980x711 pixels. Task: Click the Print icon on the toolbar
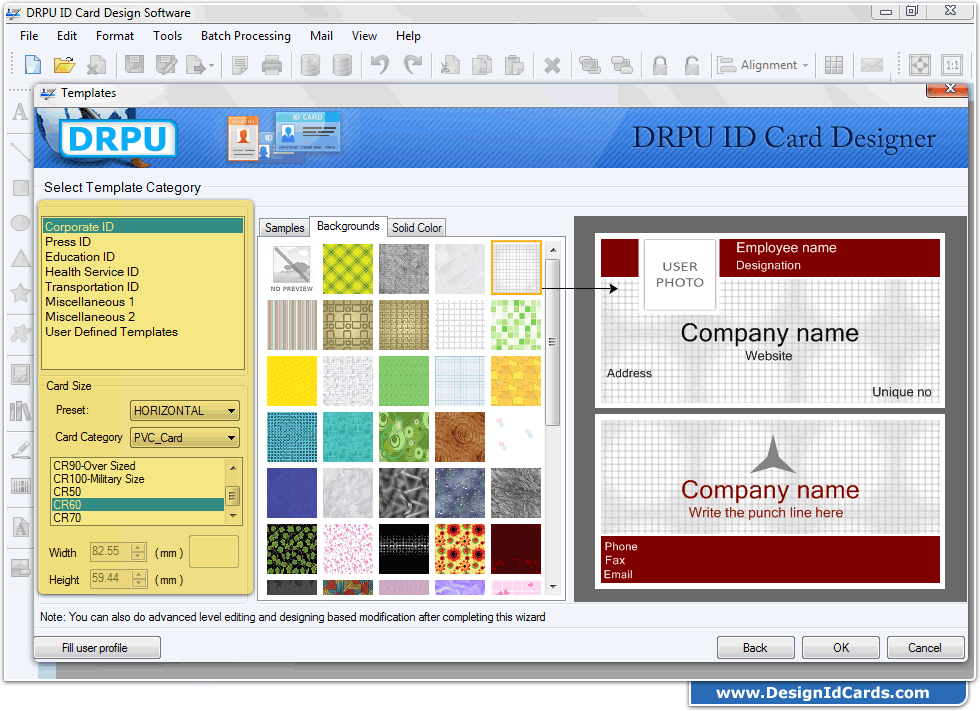pos(271,64)
